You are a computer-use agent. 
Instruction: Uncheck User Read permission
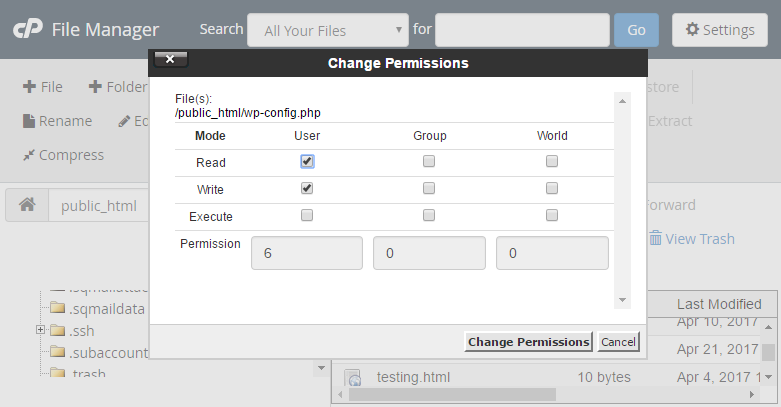tap(307, 161)
